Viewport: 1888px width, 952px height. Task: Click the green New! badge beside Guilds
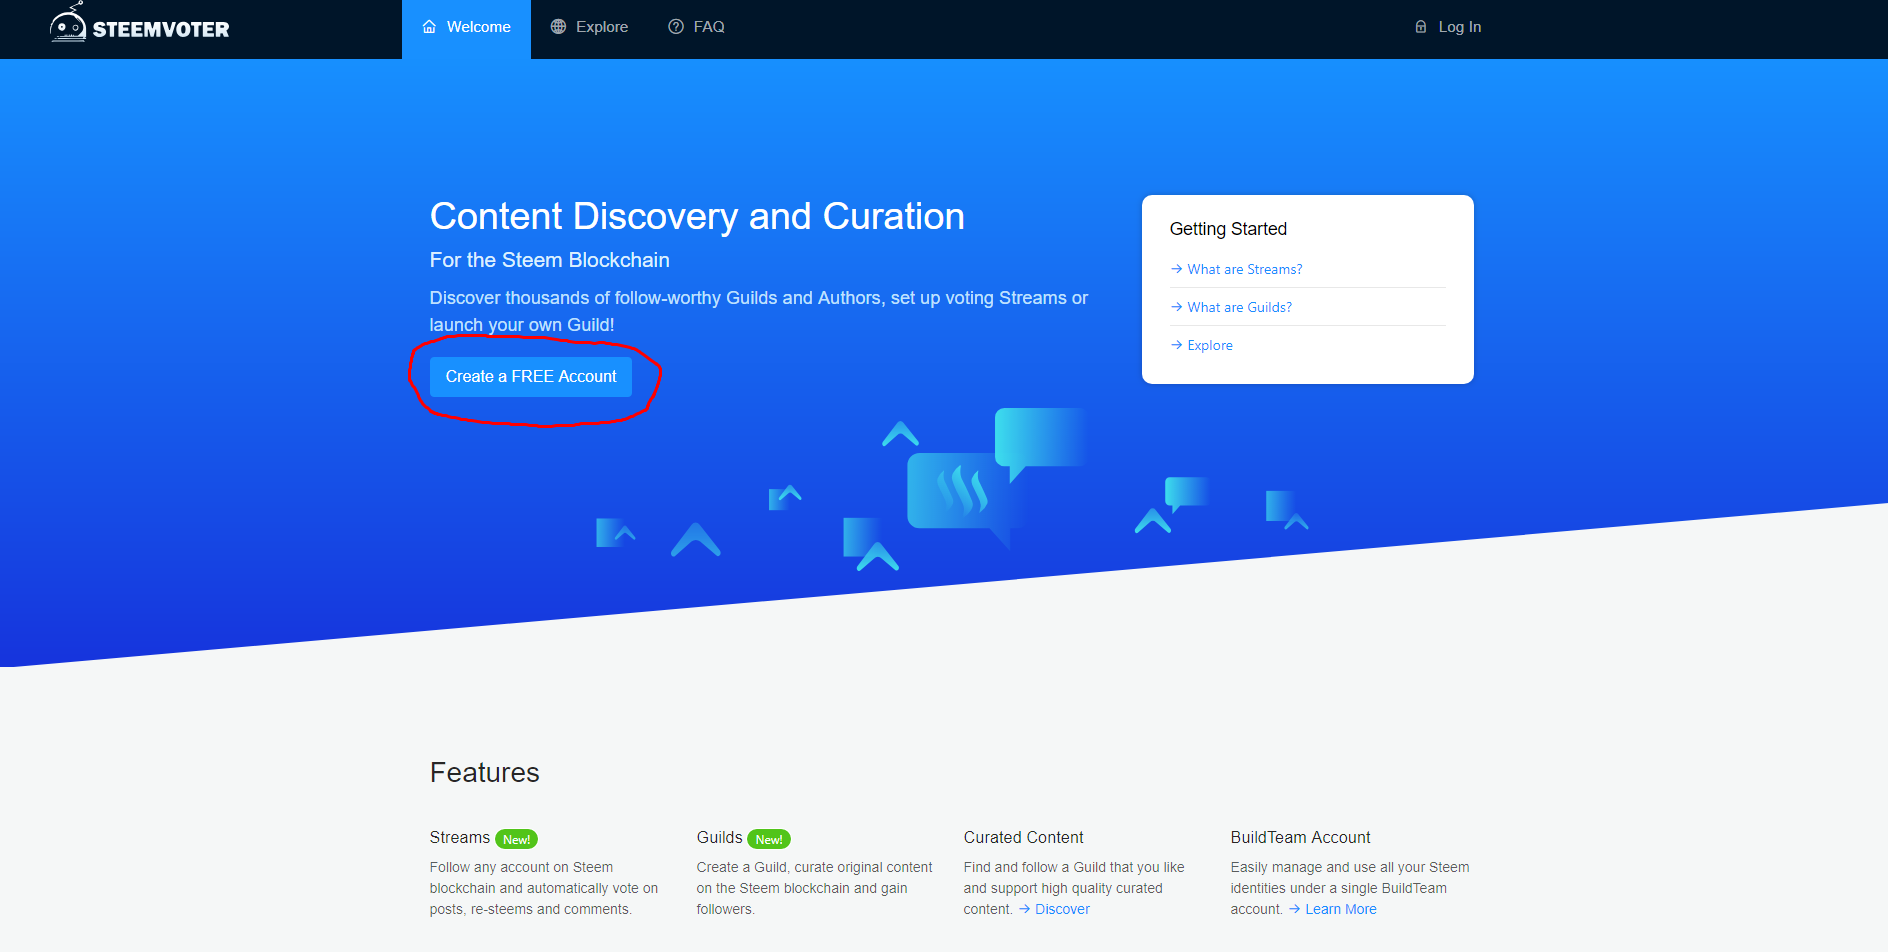pyautogui.click(x=769, y=839)
